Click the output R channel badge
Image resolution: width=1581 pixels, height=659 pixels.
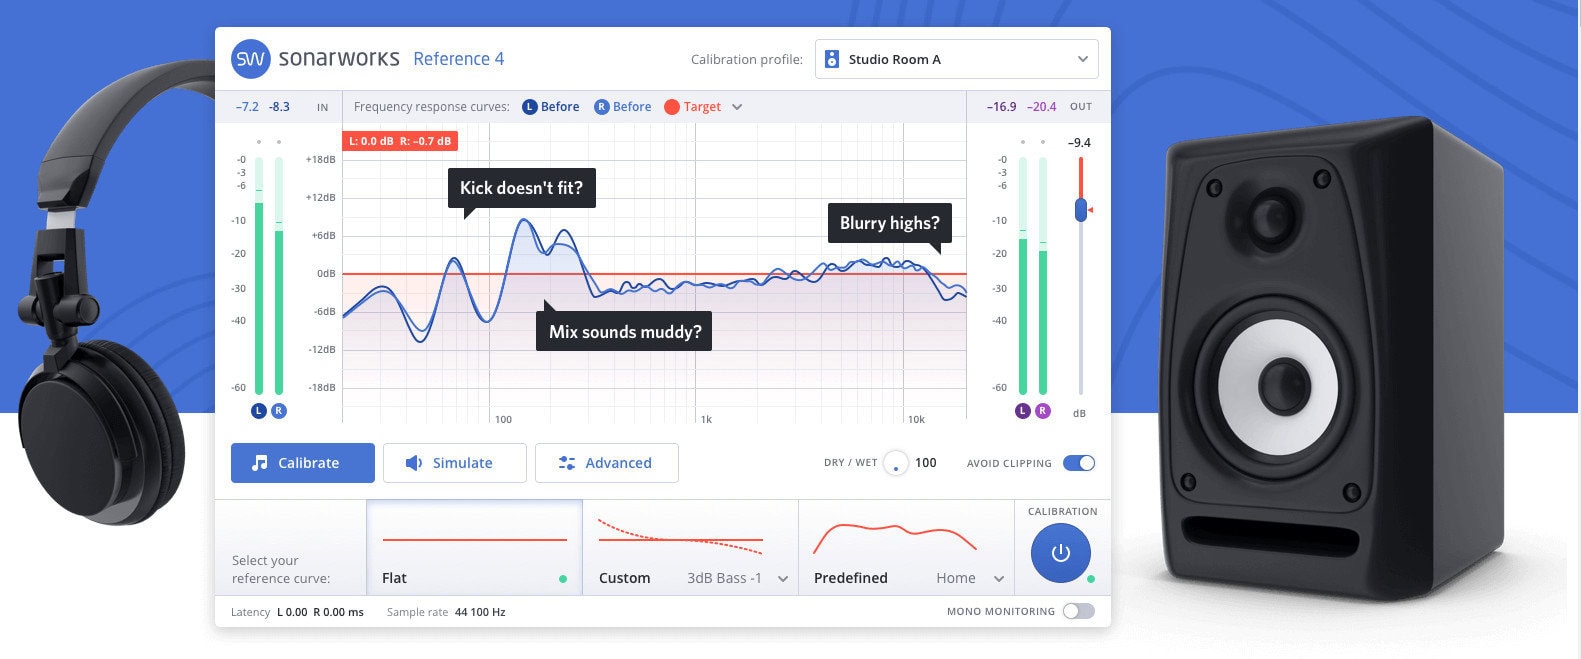point(1043,411)
